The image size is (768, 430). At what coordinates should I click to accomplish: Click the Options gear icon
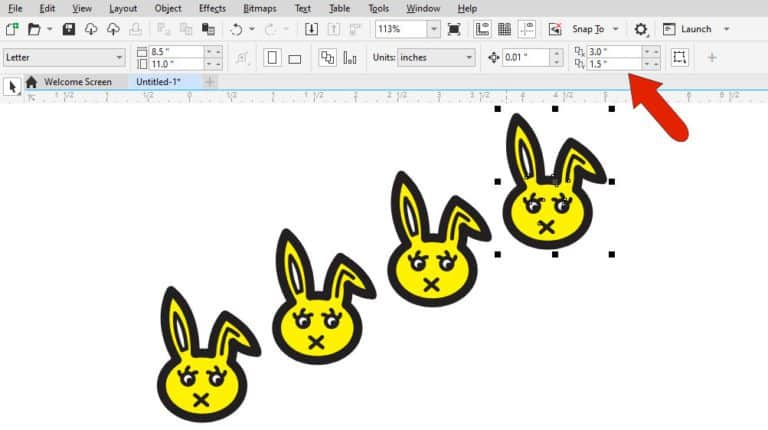point(641,29)
